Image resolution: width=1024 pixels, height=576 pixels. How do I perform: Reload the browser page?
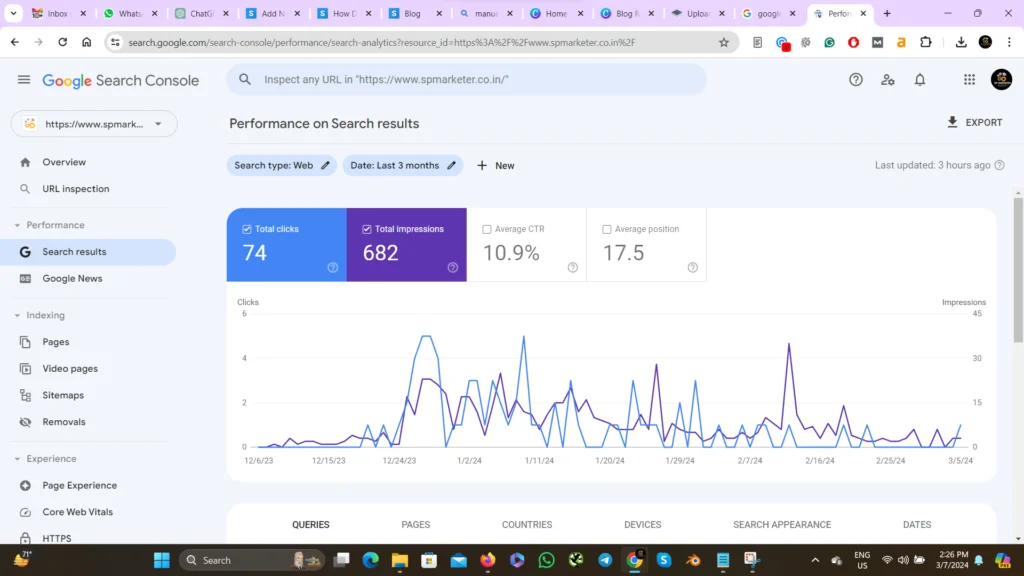click(x=62, y=42)
